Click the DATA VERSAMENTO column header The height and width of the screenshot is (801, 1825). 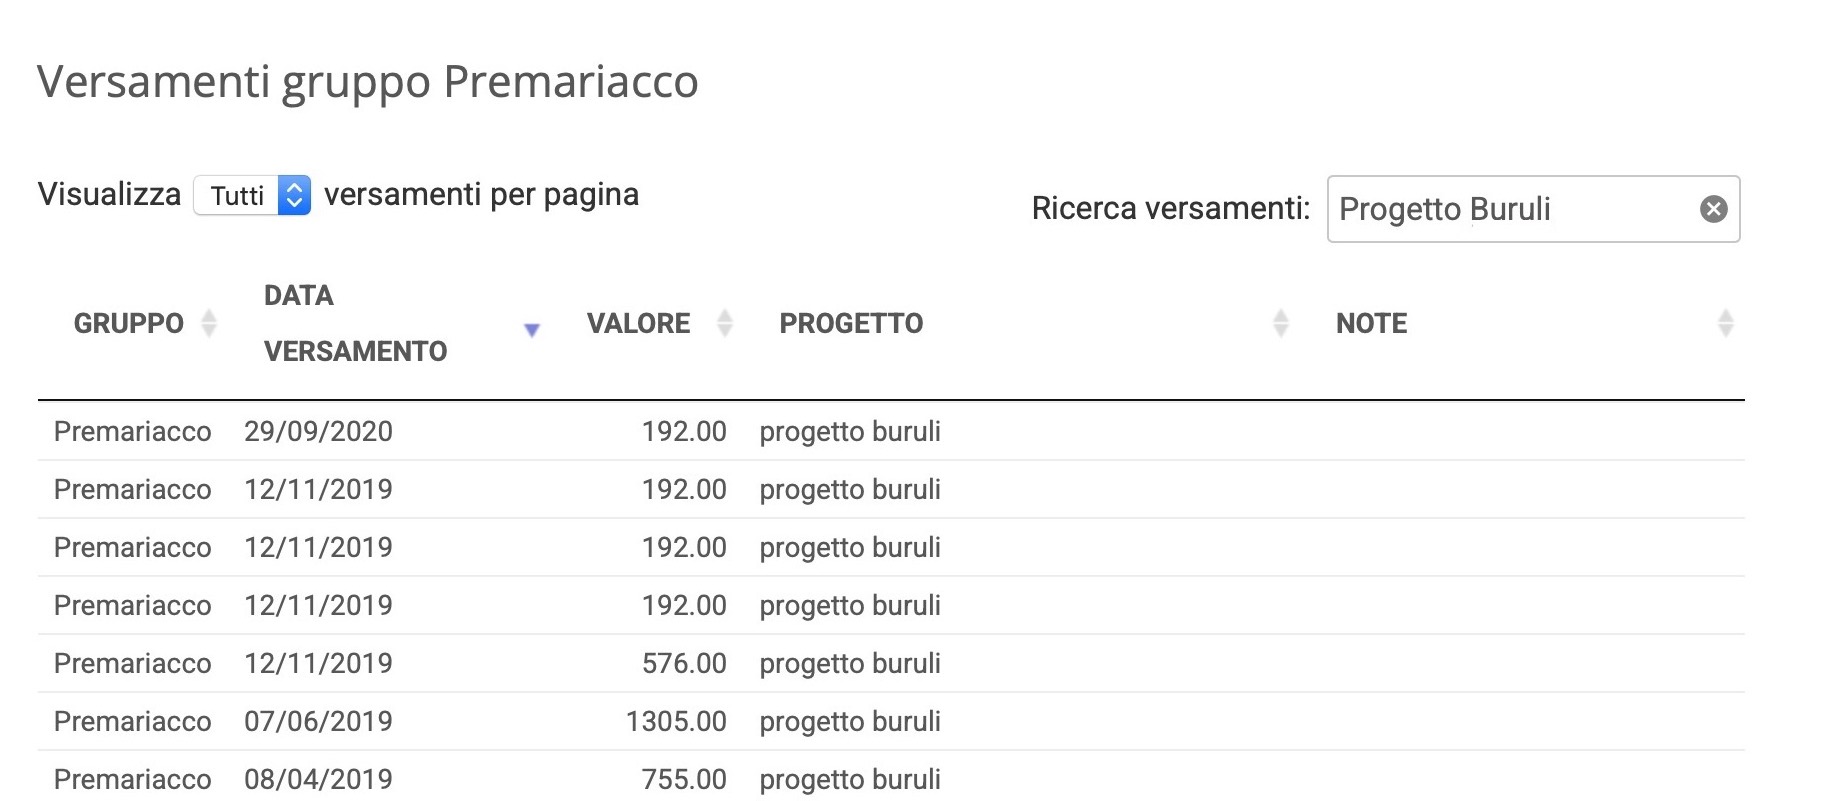pyautogui.click(x=355, y=323)
